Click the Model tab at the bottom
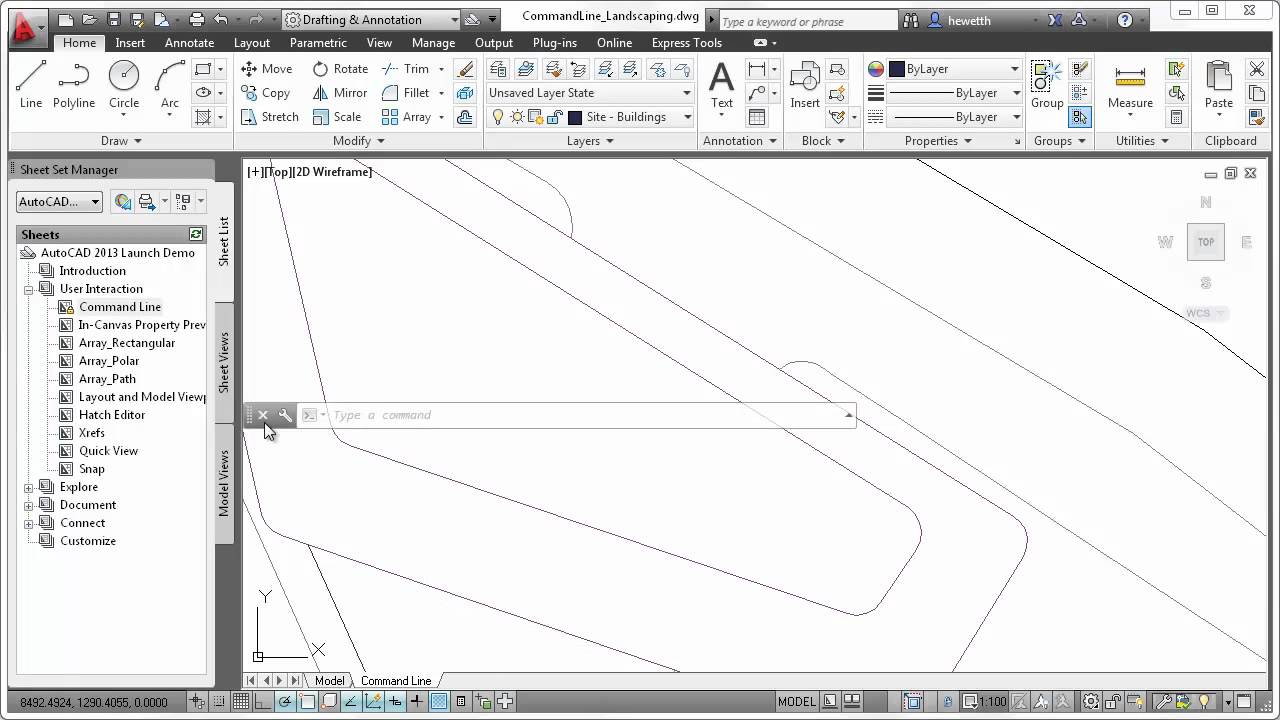1280x720 pixels. click(329, 681)
